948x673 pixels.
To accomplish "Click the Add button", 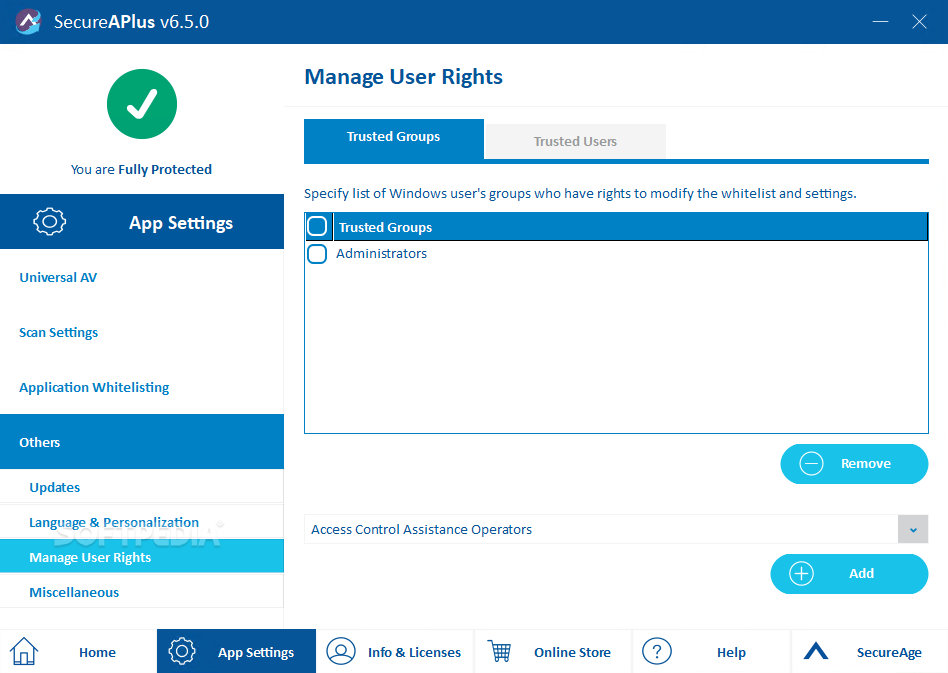I will [849, 573].
